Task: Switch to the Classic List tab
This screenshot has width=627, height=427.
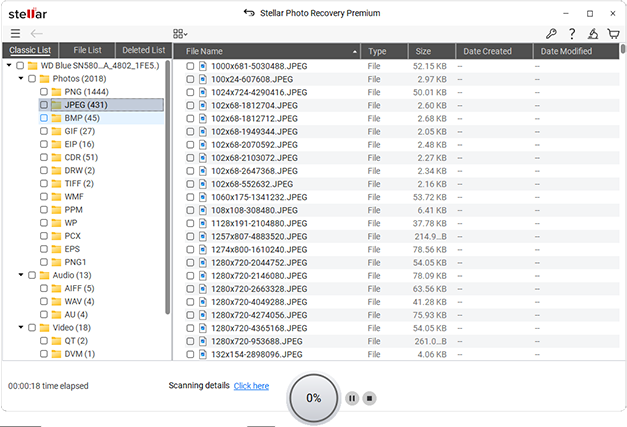Action: click(x=30, y=50)
